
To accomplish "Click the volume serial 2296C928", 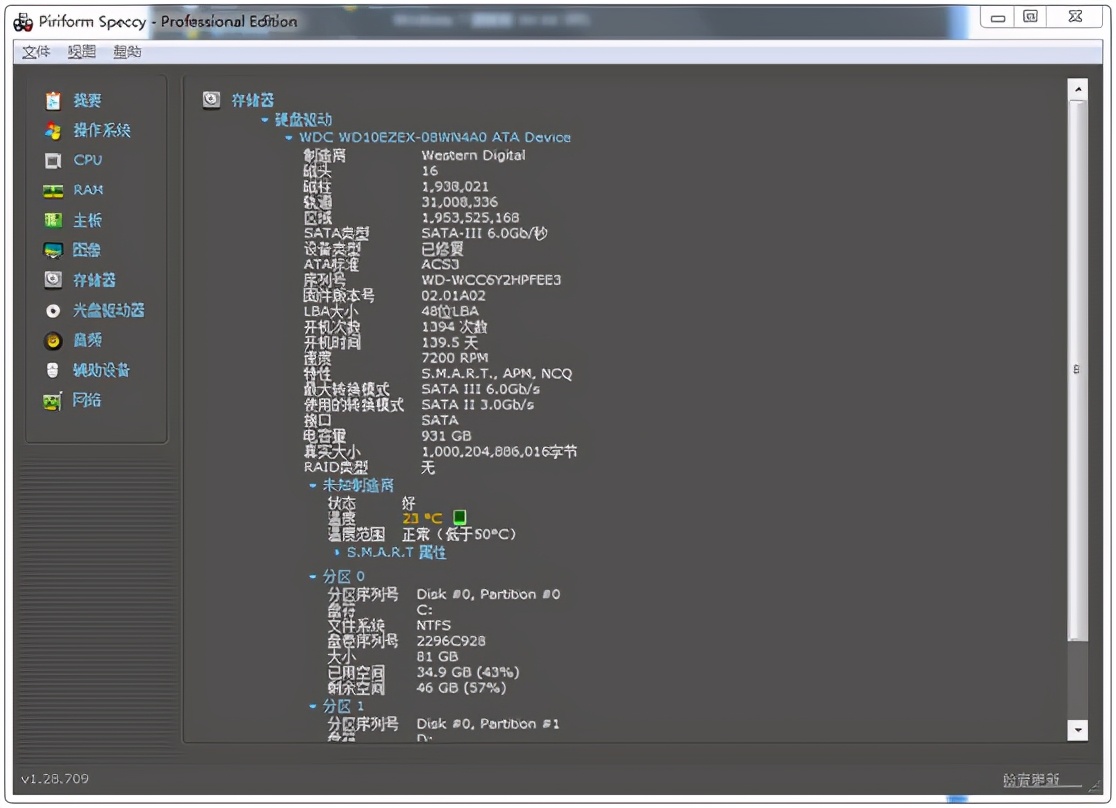I will point(451,641).
